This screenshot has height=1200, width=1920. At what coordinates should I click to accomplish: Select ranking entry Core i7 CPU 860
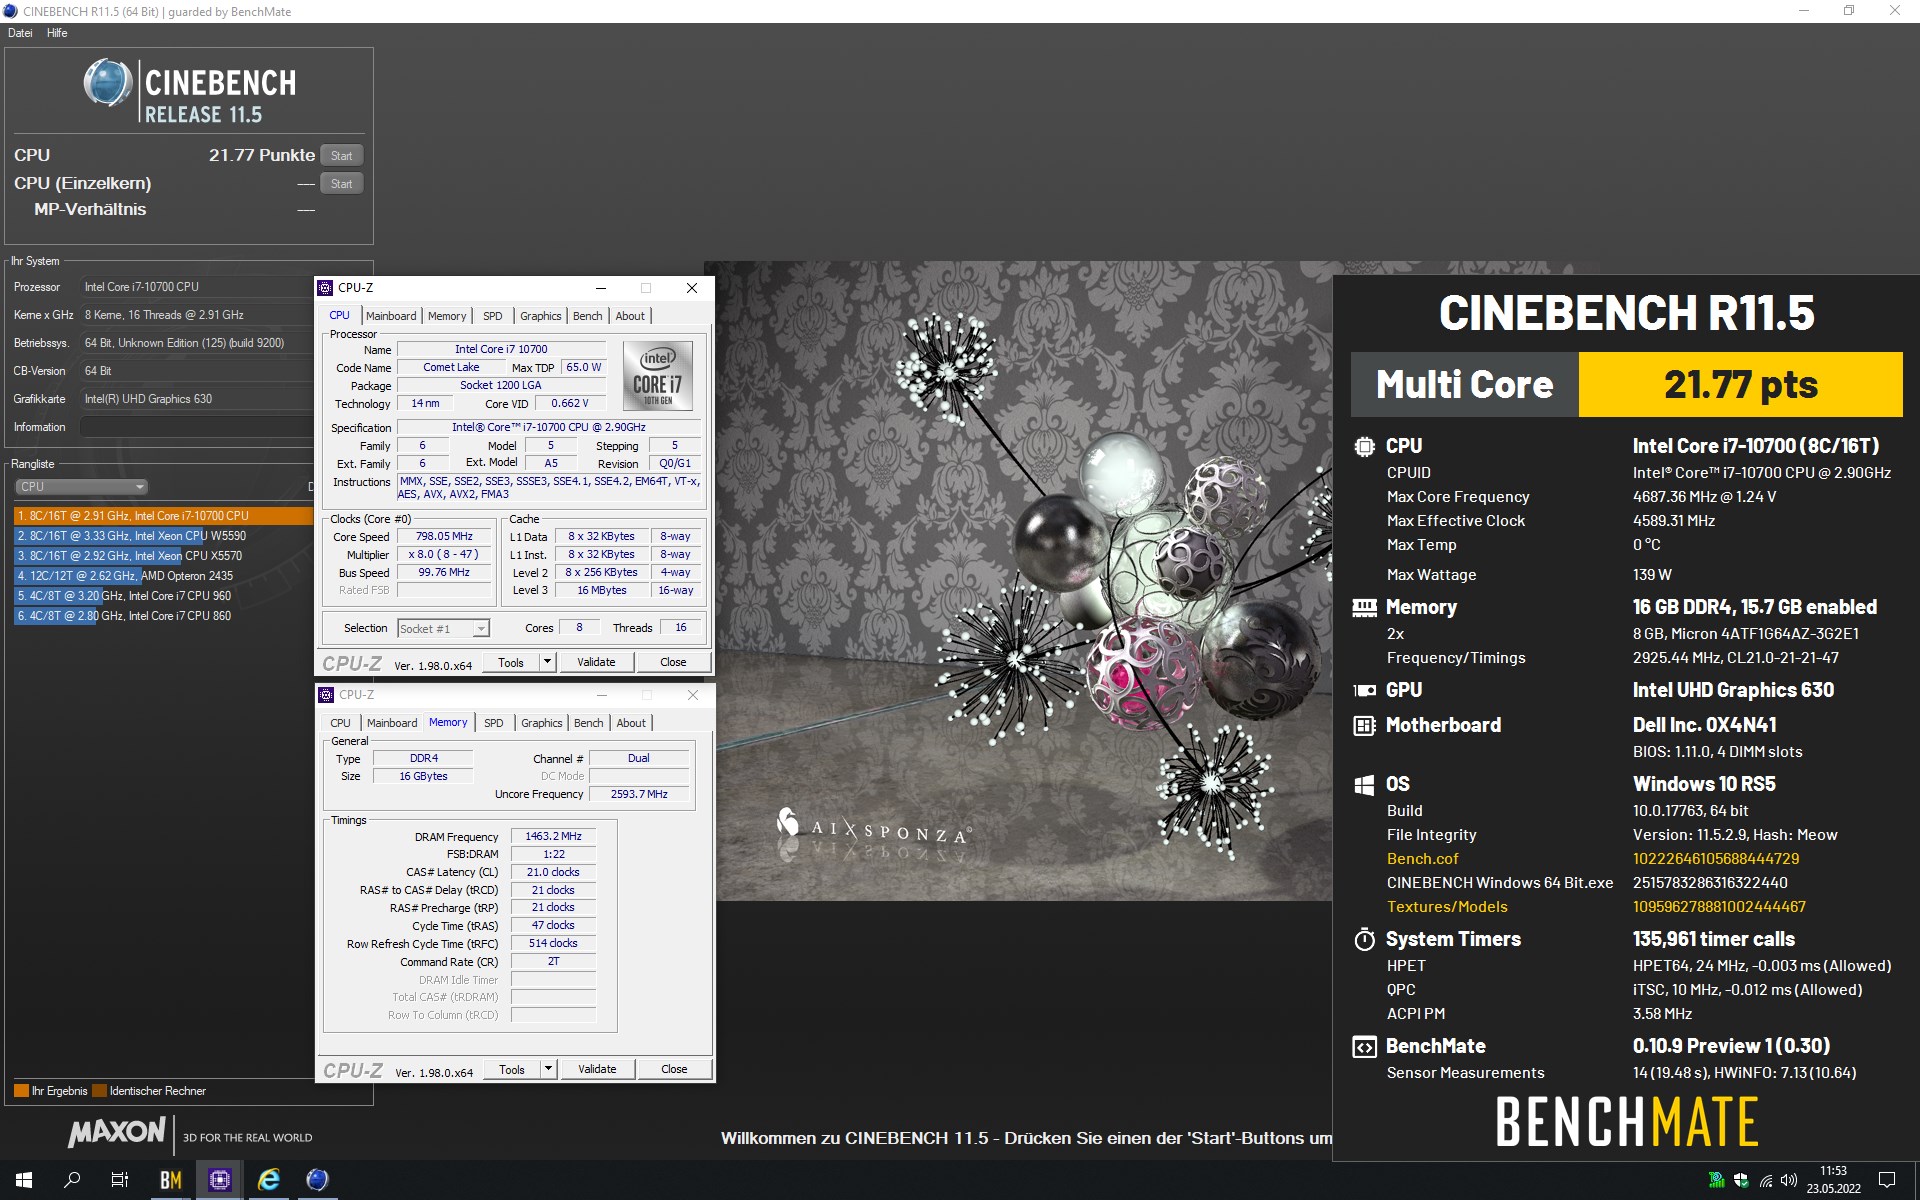(x=163, y=616)
